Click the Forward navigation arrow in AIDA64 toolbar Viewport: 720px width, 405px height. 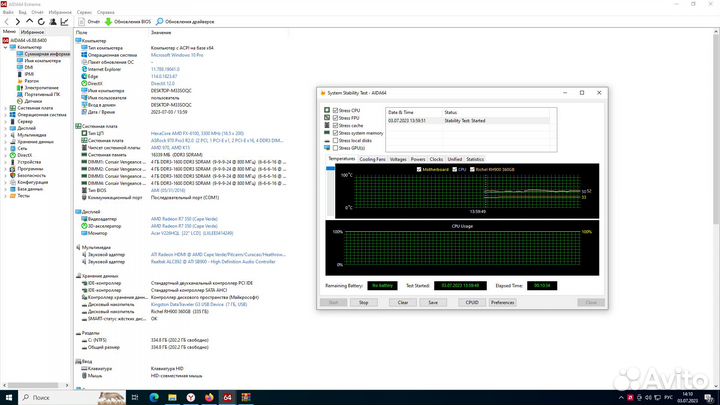click(x=17, y=22)
